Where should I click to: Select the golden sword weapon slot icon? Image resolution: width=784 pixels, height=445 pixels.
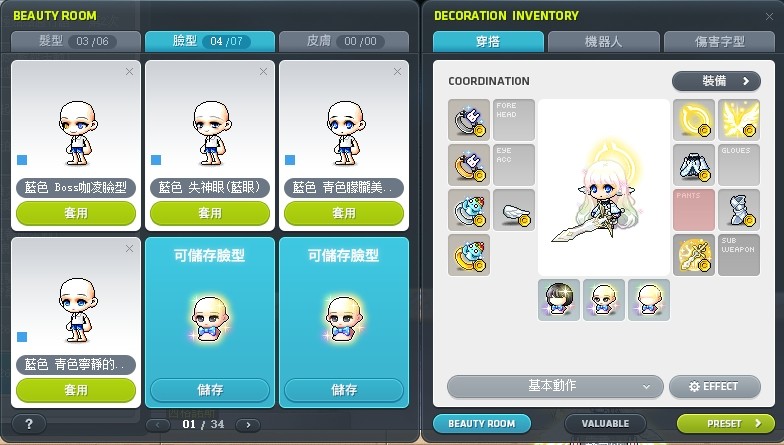coord(694,255)
